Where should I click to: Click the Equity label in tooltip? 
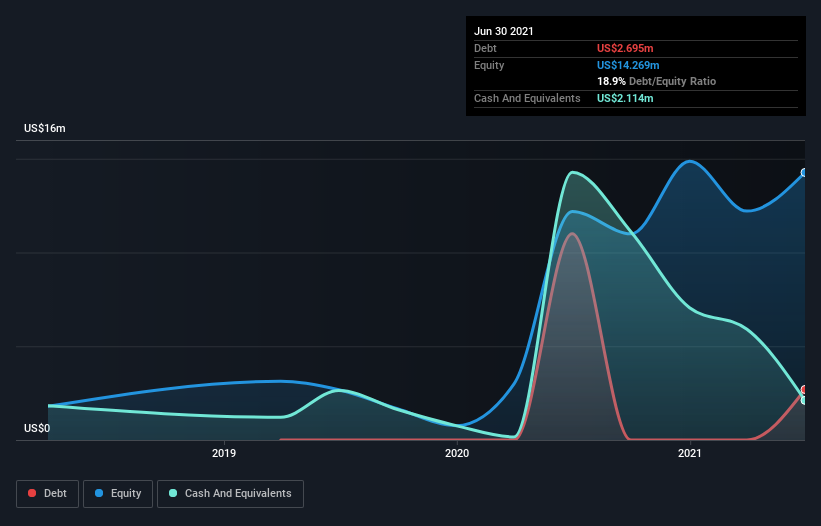pos(489,65)
